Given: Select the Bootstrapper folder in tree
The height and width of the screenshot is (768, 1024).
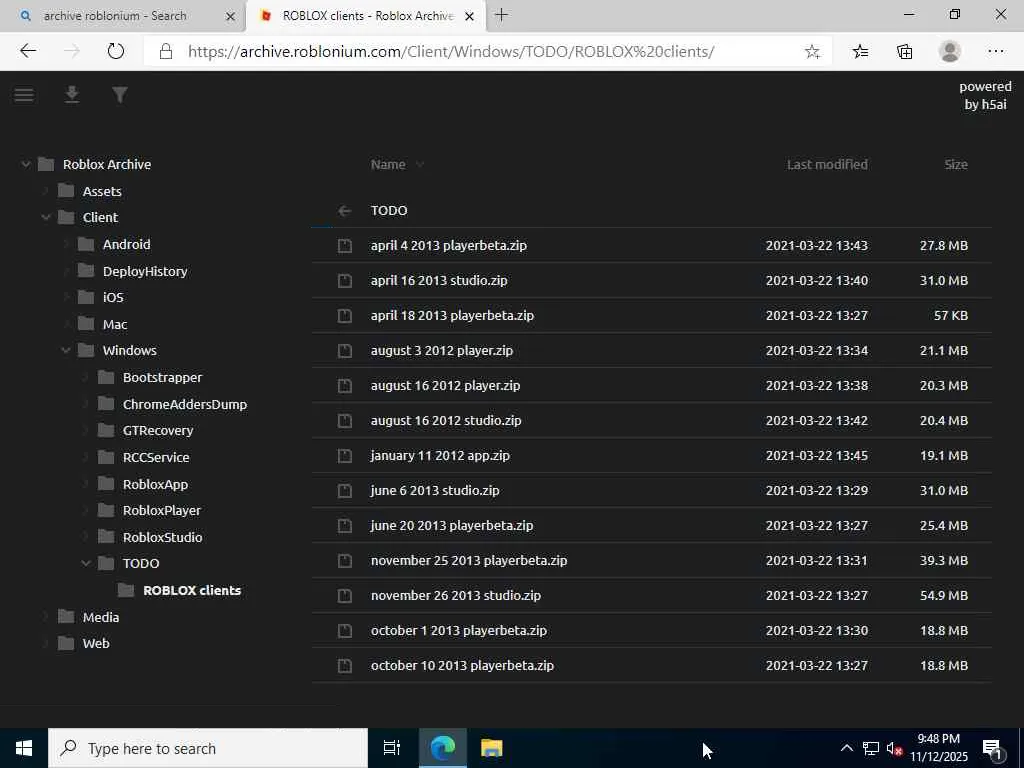Looking at the screenshot, I should [x=162, y=377].
